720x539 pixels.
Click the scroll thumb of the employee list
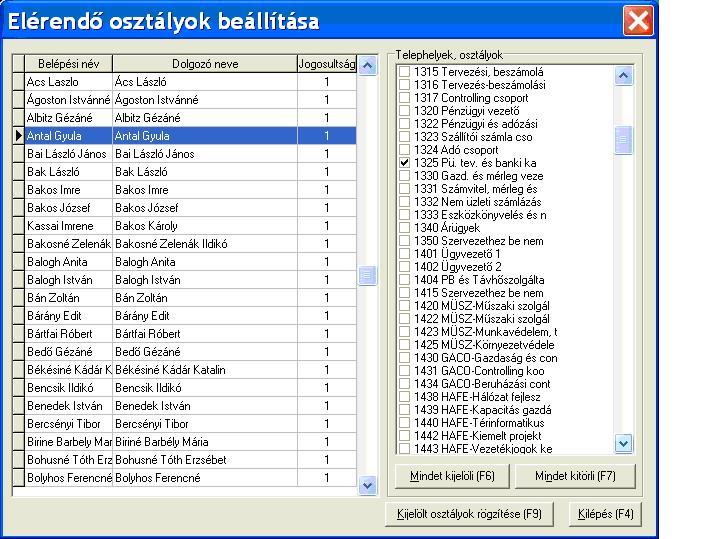[x=367, y=275]
